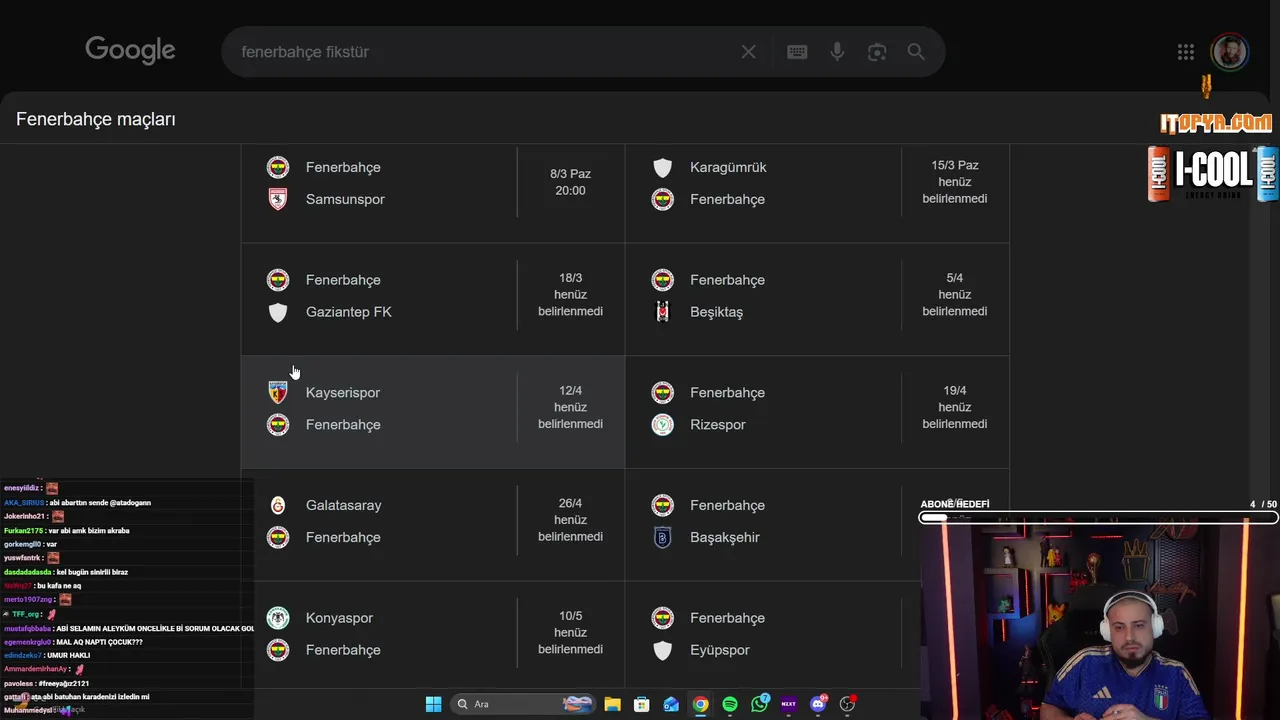The image size is (1280, 720).
Task: Click the Fenerbahçe maçları heading
Action: [x=96, y=119]
